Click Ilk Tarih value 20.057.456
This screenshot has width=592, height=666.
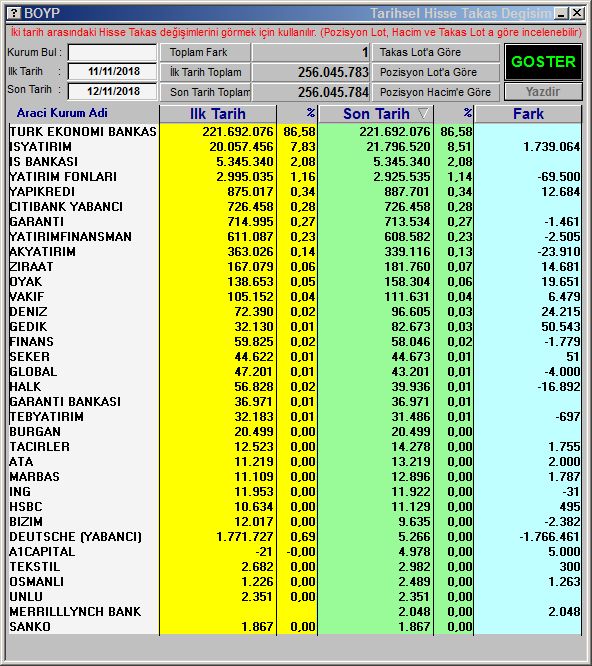tap(241, 147)
